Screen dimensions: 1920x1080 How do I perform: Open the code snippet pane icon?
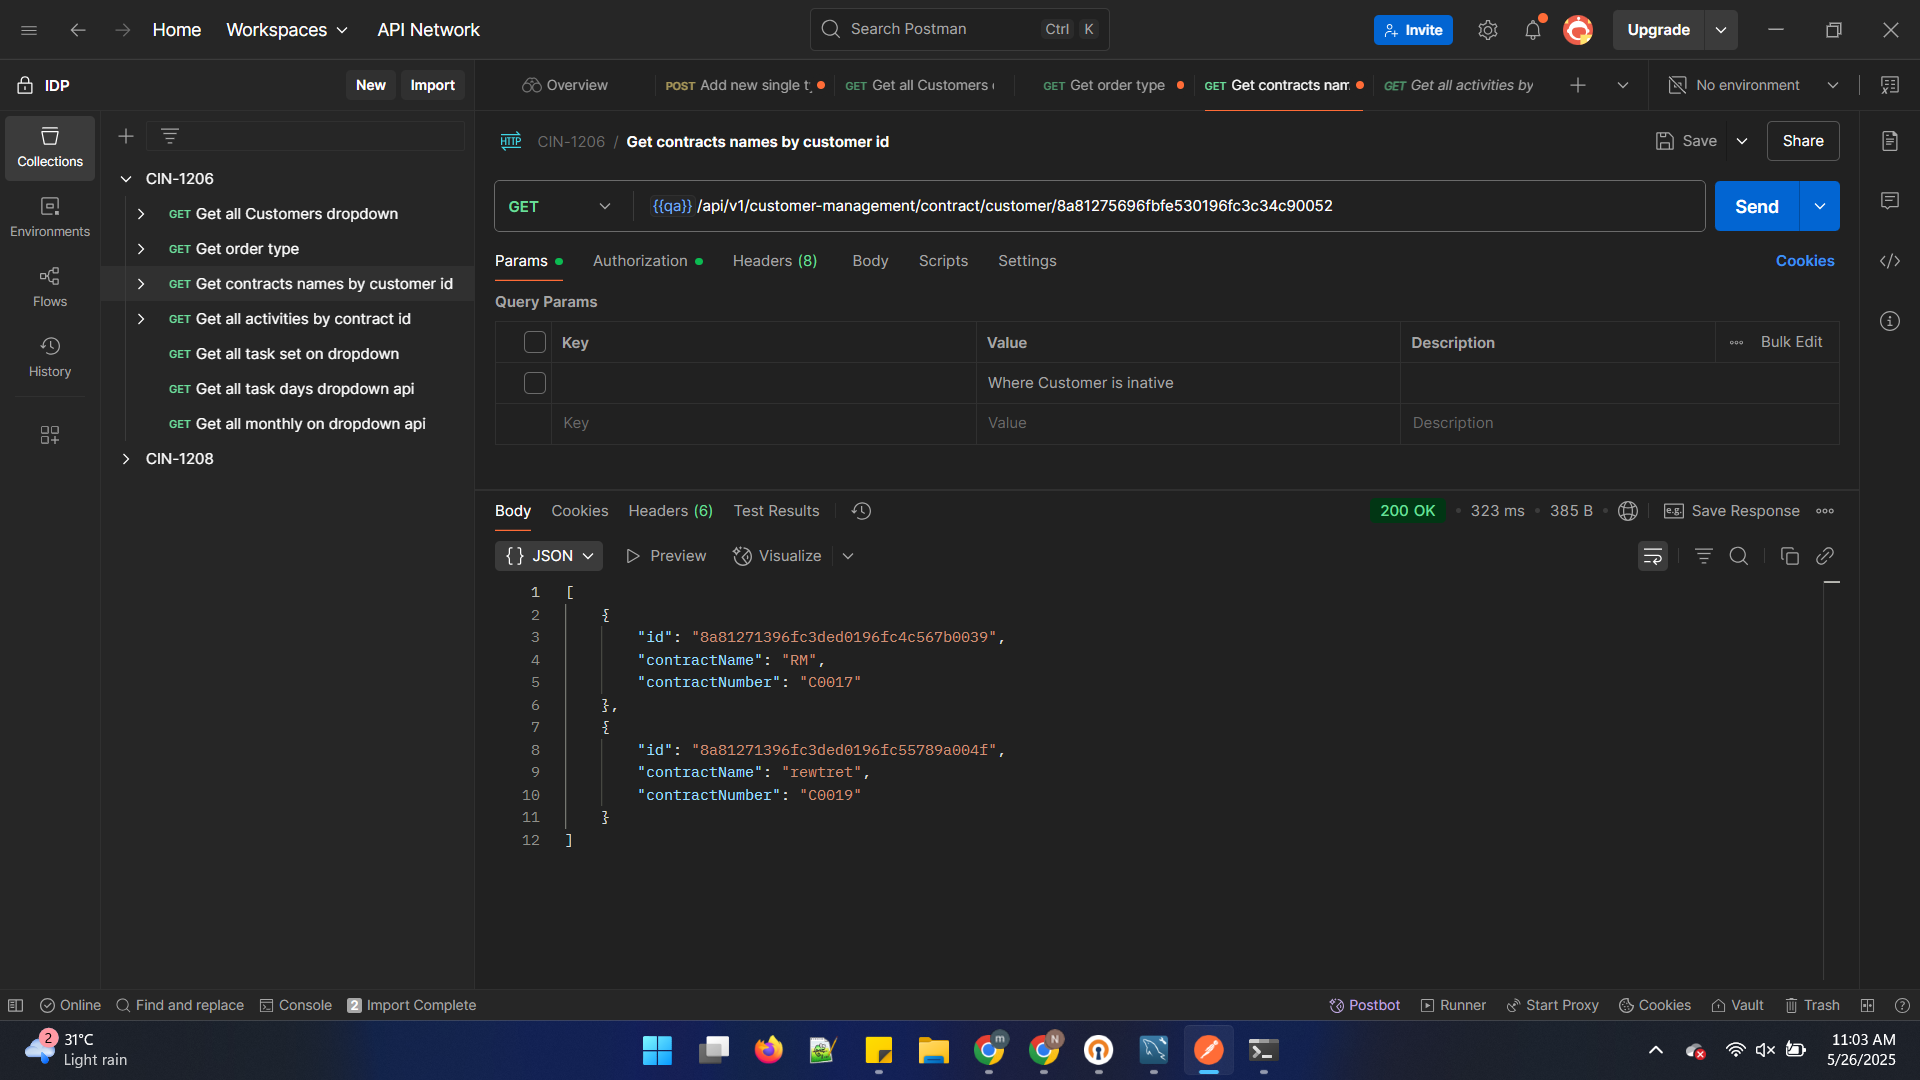click(x=1890, y=261)
